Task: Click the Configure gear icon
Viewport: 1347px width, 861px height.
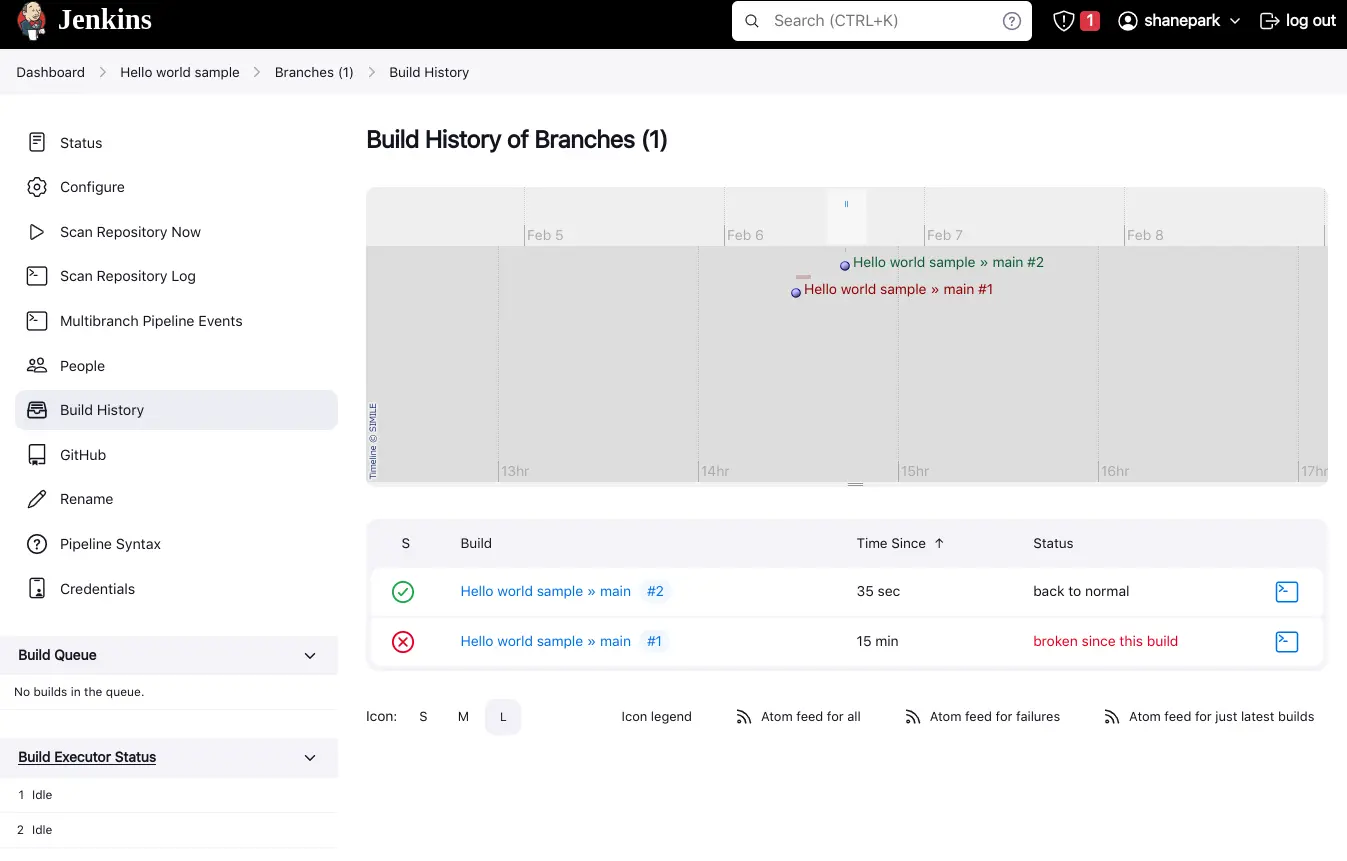Action: [37, 187]
